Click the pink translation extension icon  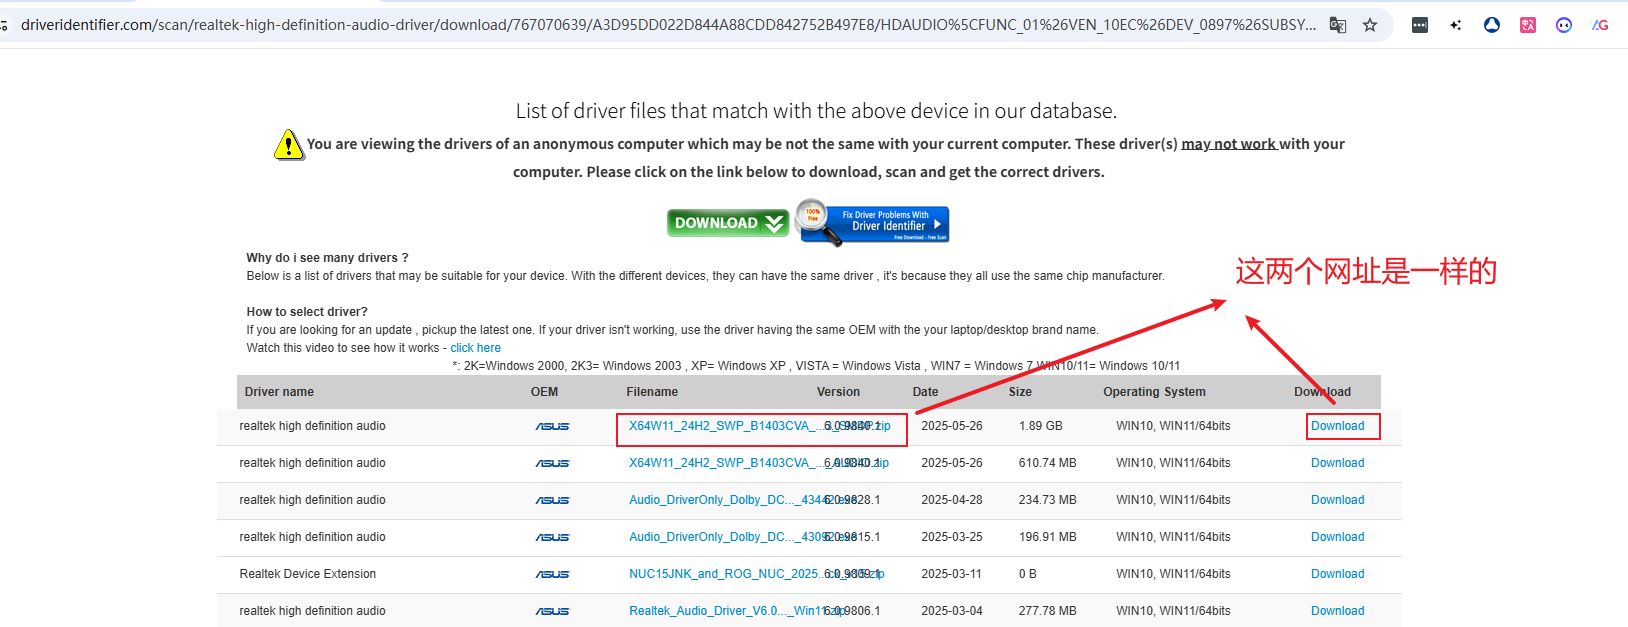click(1528, 25)
